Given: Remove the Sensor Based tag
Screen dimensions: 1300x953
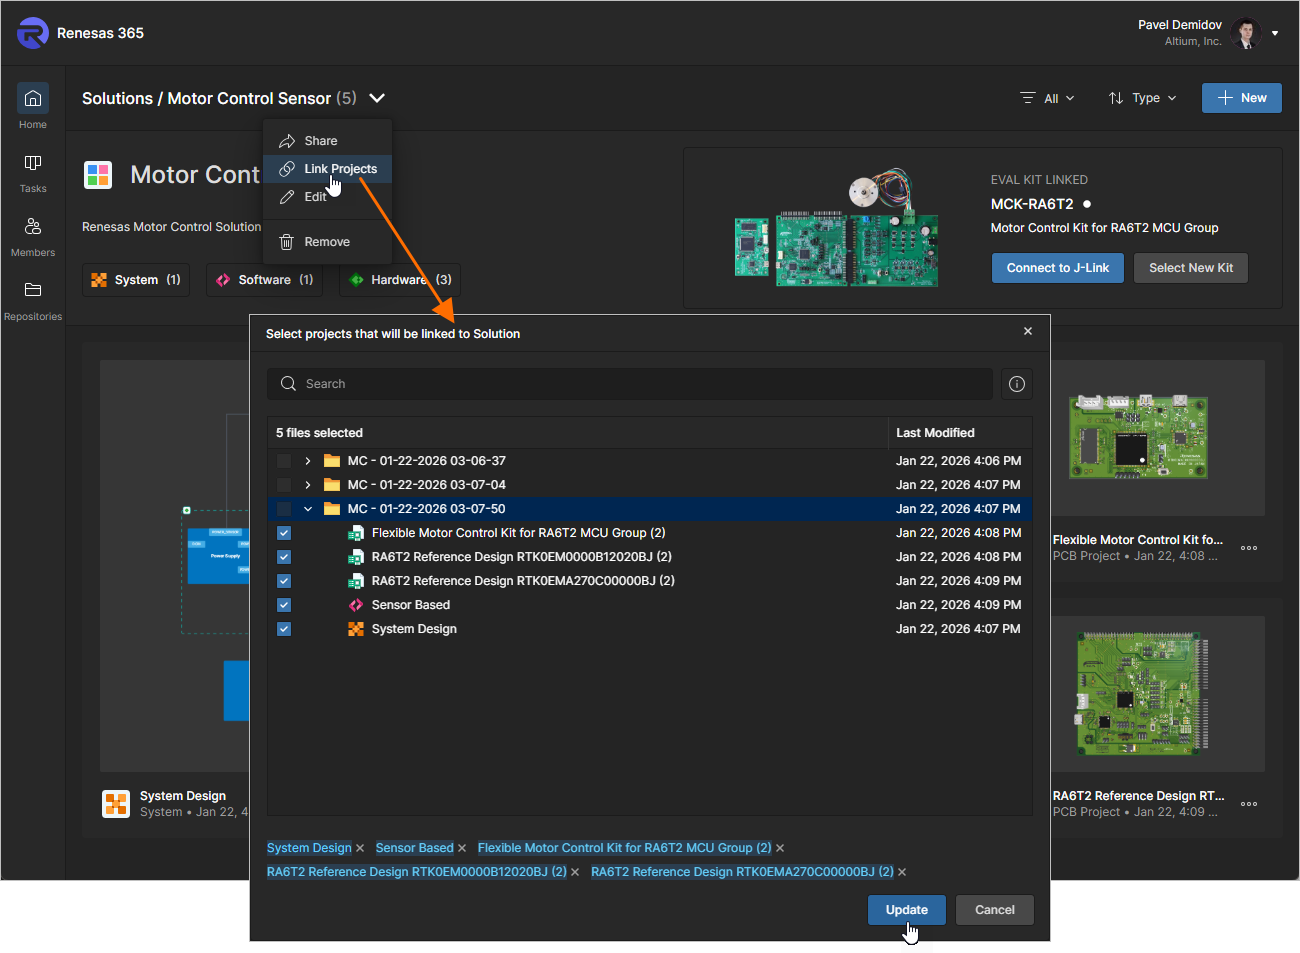Looking at the screenshot, I should pyautogui.click(x=462, y=849).
